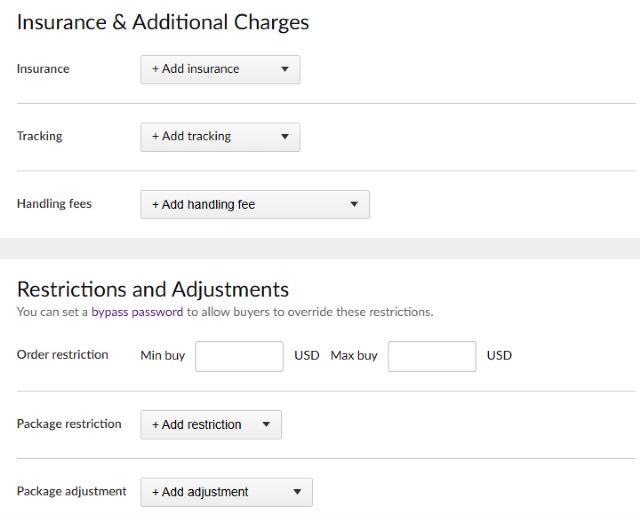
Task: Open the Add insurance dropdown
Action: pos(219,69)
